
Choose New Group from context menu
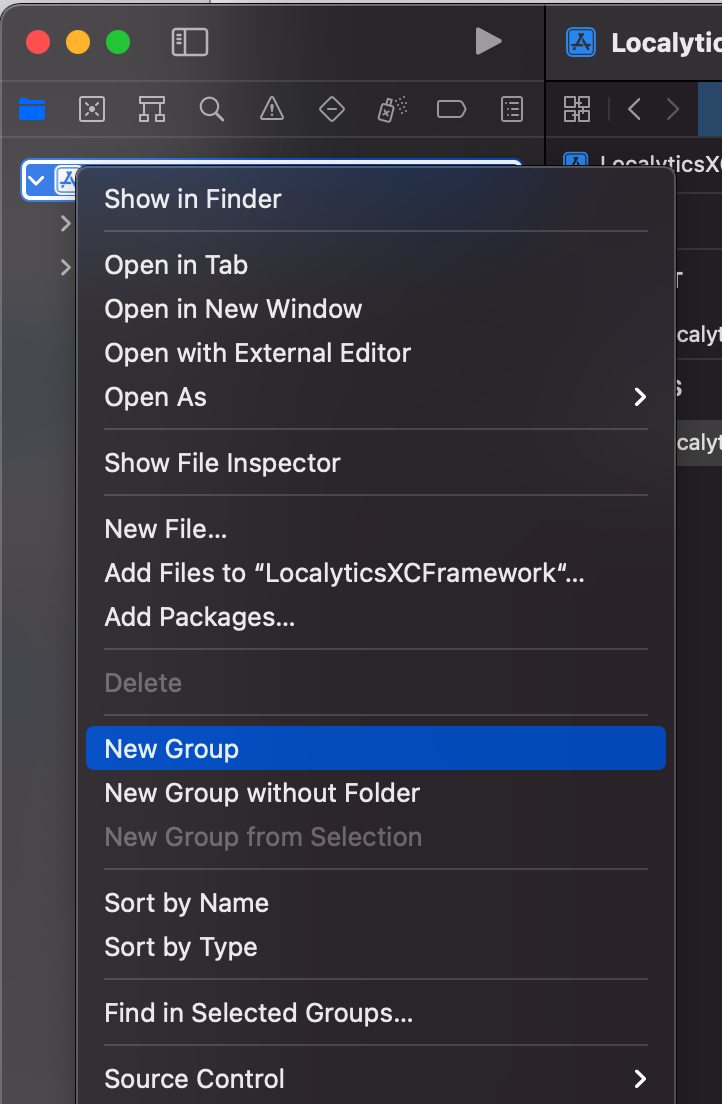(x=172, y=749)
